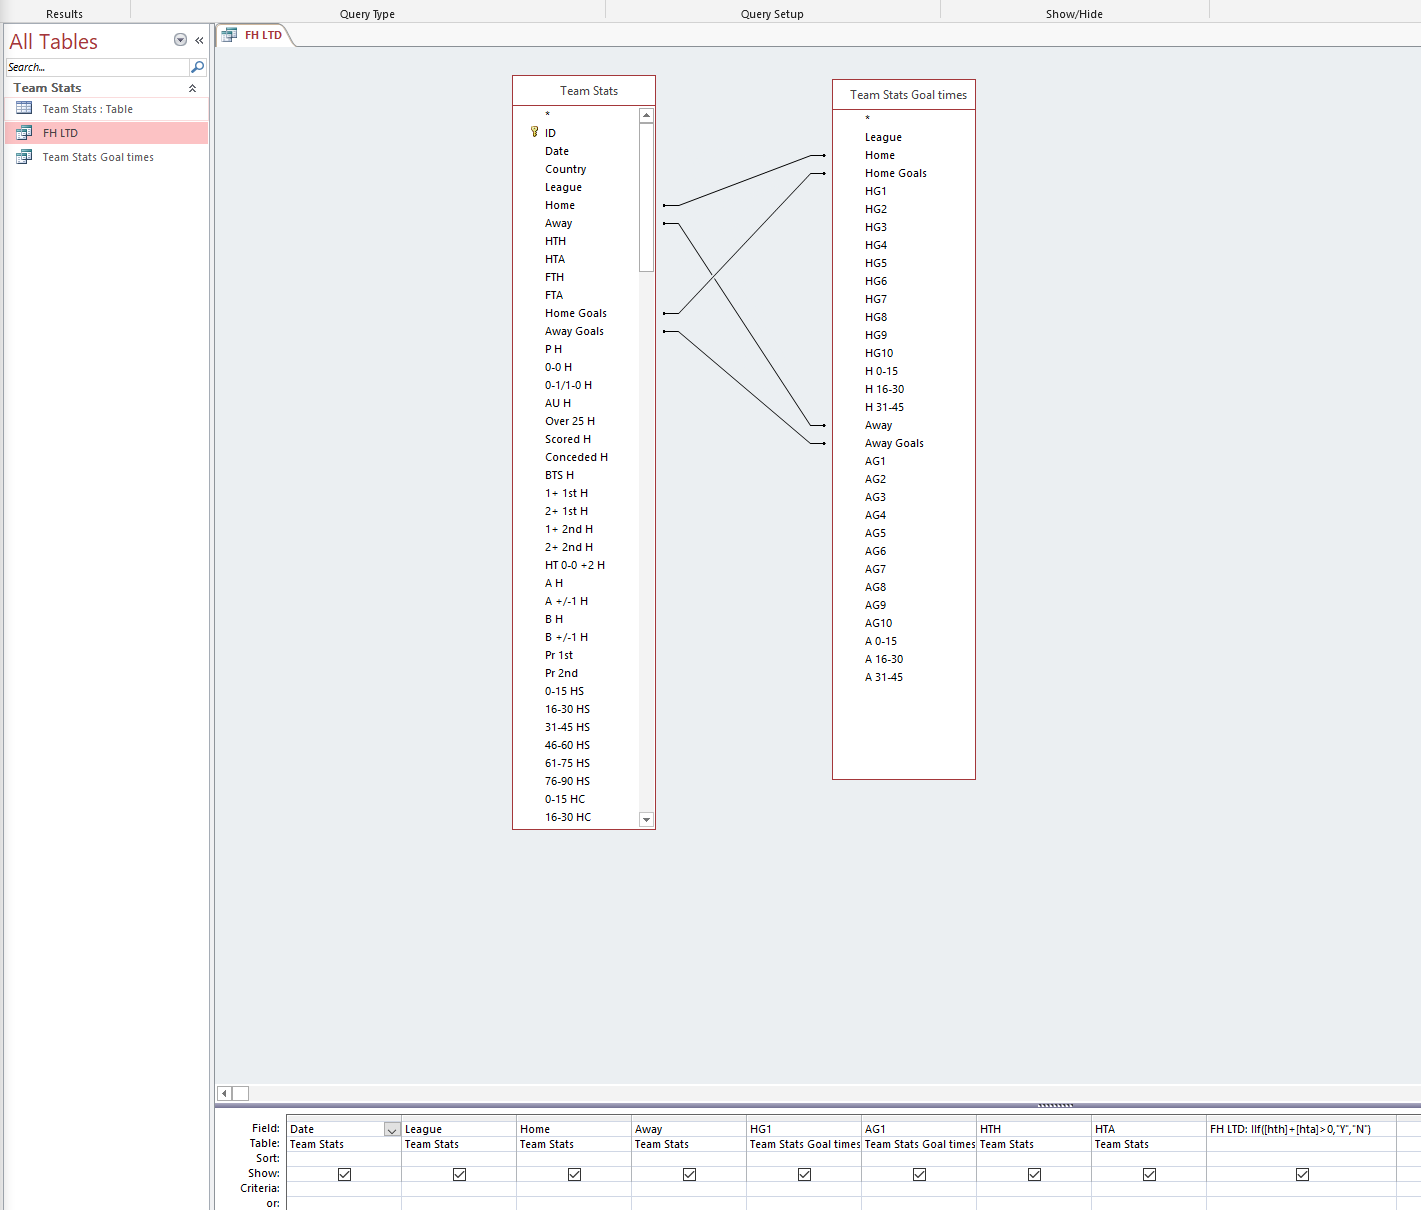Select the asterisk row in Team Stats Goal times

867,119
